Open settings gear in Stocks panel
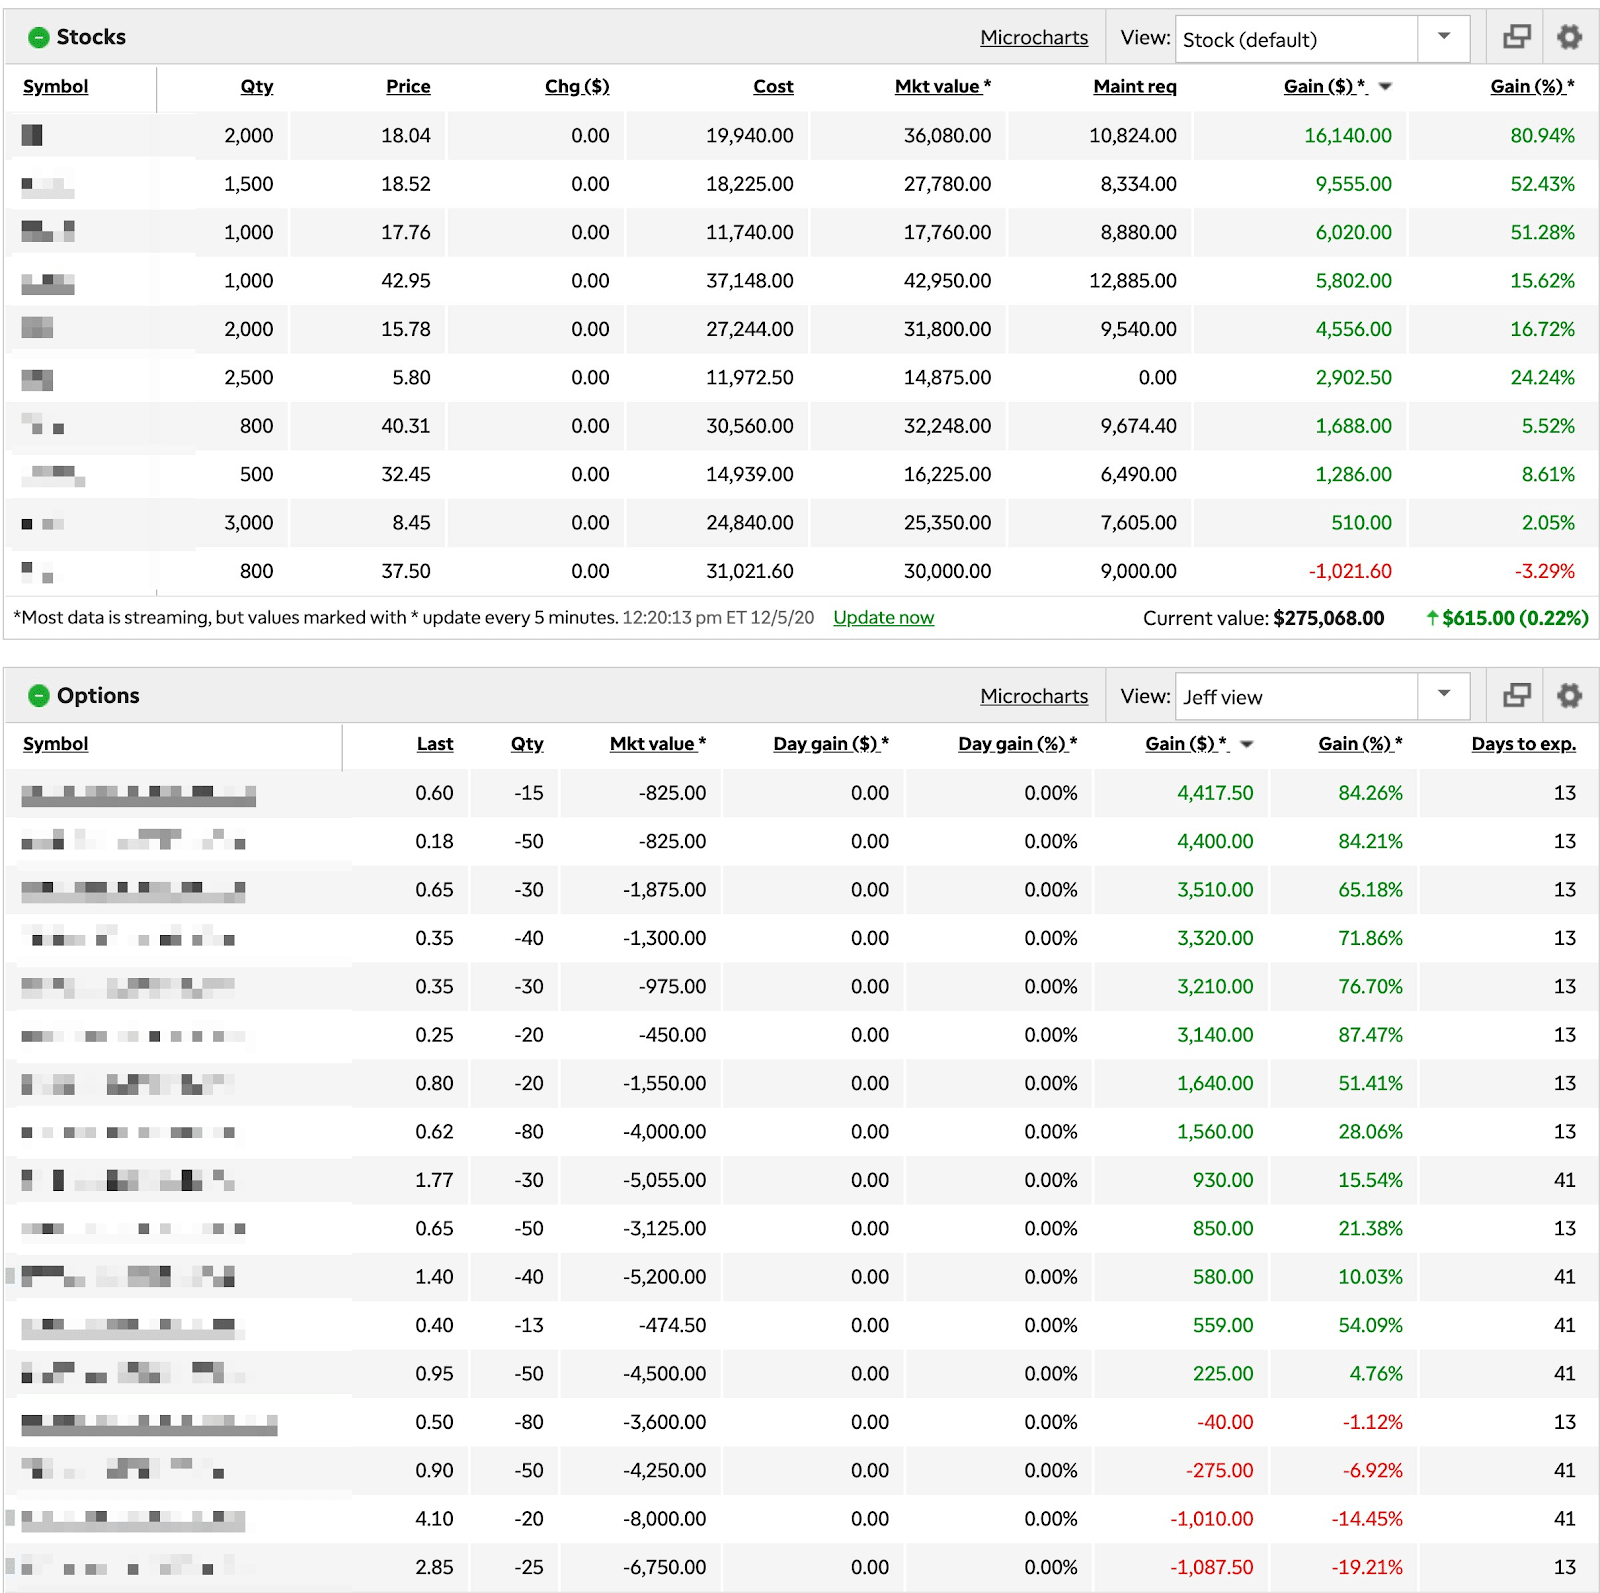The image size is (1600, 1593). [x=1569, y=37]
